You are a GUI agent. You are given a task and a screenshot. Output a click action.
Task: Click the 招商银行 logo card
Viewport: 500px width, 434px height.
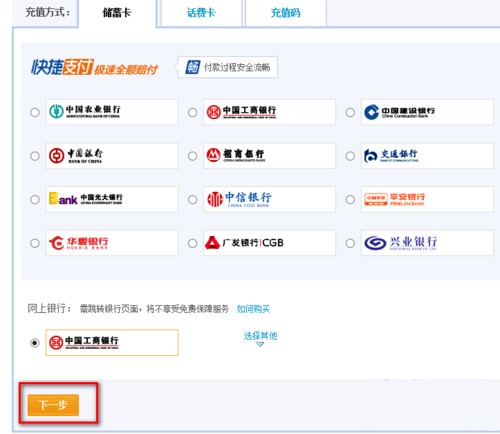(x=269, y=156)
